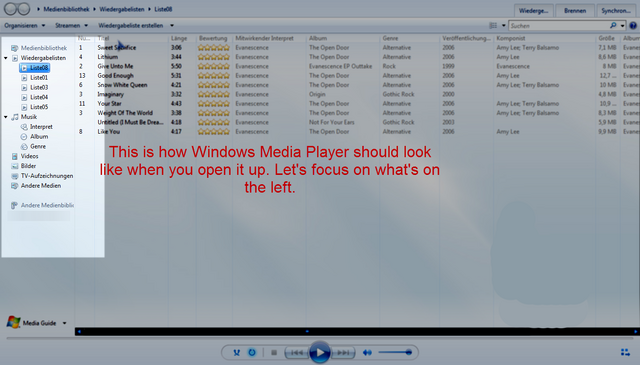Skip to the previous track

point(297,352)
